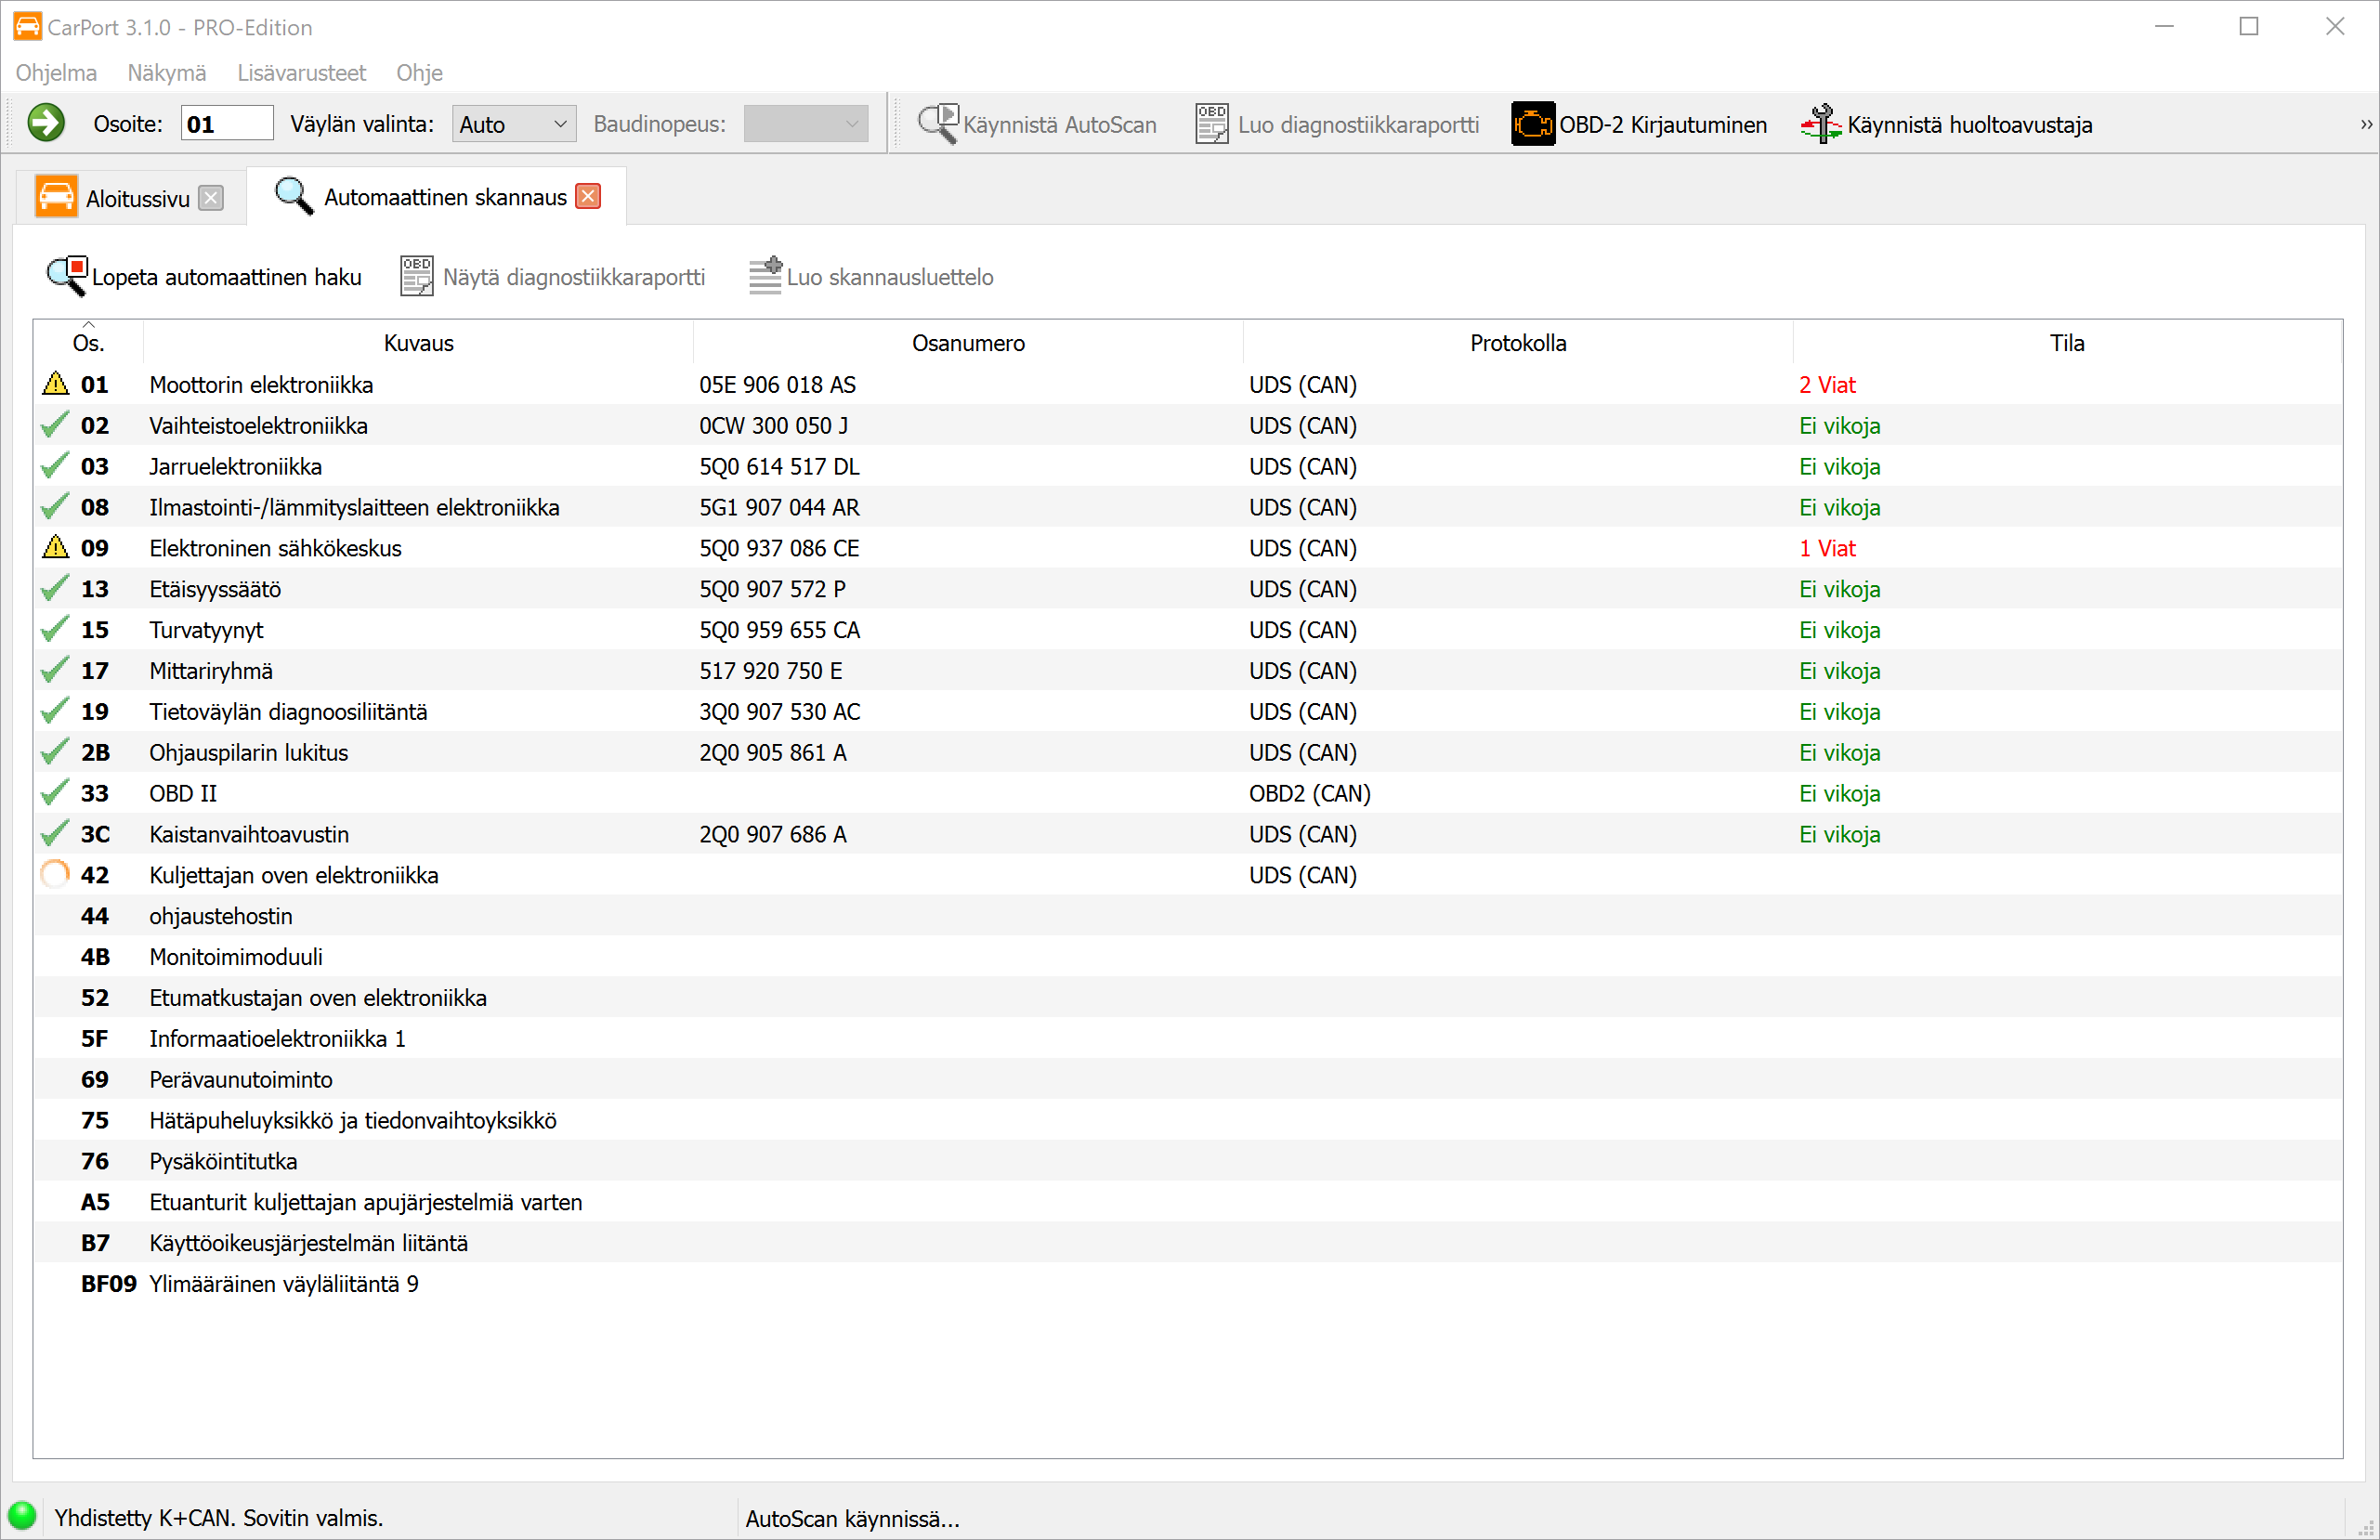Close the Aloitussivu tab
This screenshot has width=2380, height=1540.
(210, 198)
